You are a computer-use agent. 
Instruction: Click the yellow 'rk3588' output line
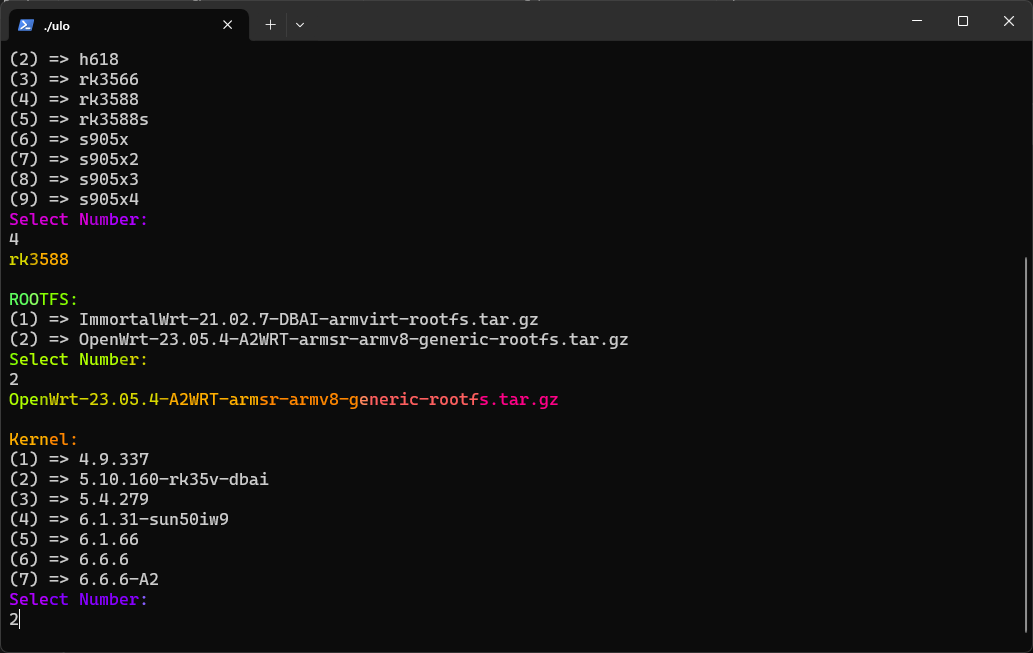(39, 260)
